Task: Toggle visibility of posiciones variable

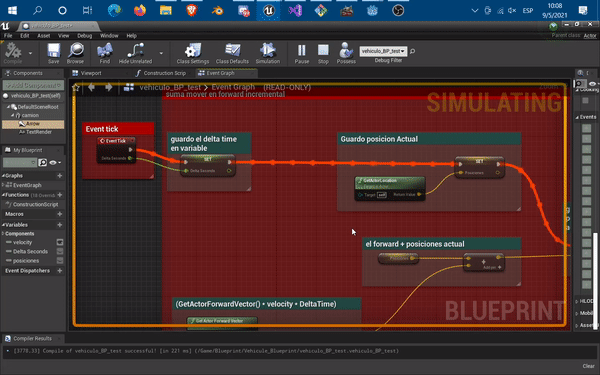Action: [x=60, y=261]
